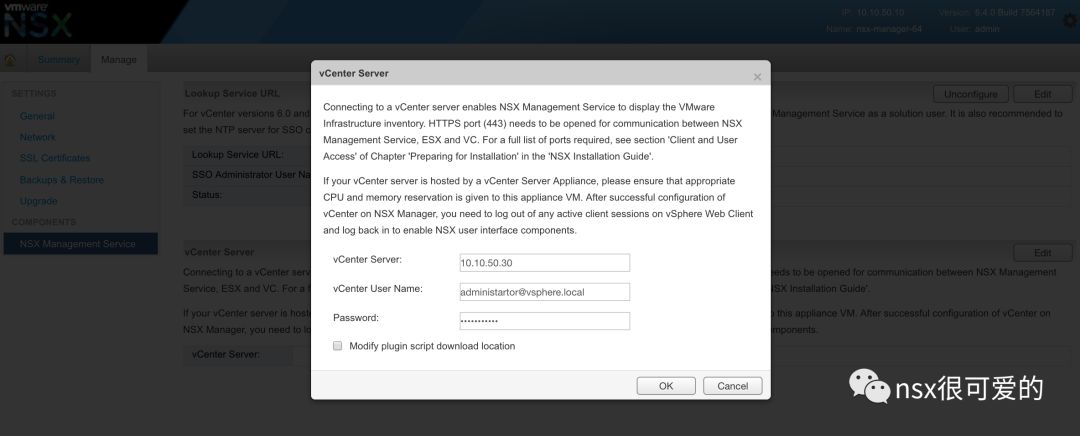Screen dimensions: 1080x436
Task: Enable Modify plugin script download location checkbox
Action: tap(338, 346)
